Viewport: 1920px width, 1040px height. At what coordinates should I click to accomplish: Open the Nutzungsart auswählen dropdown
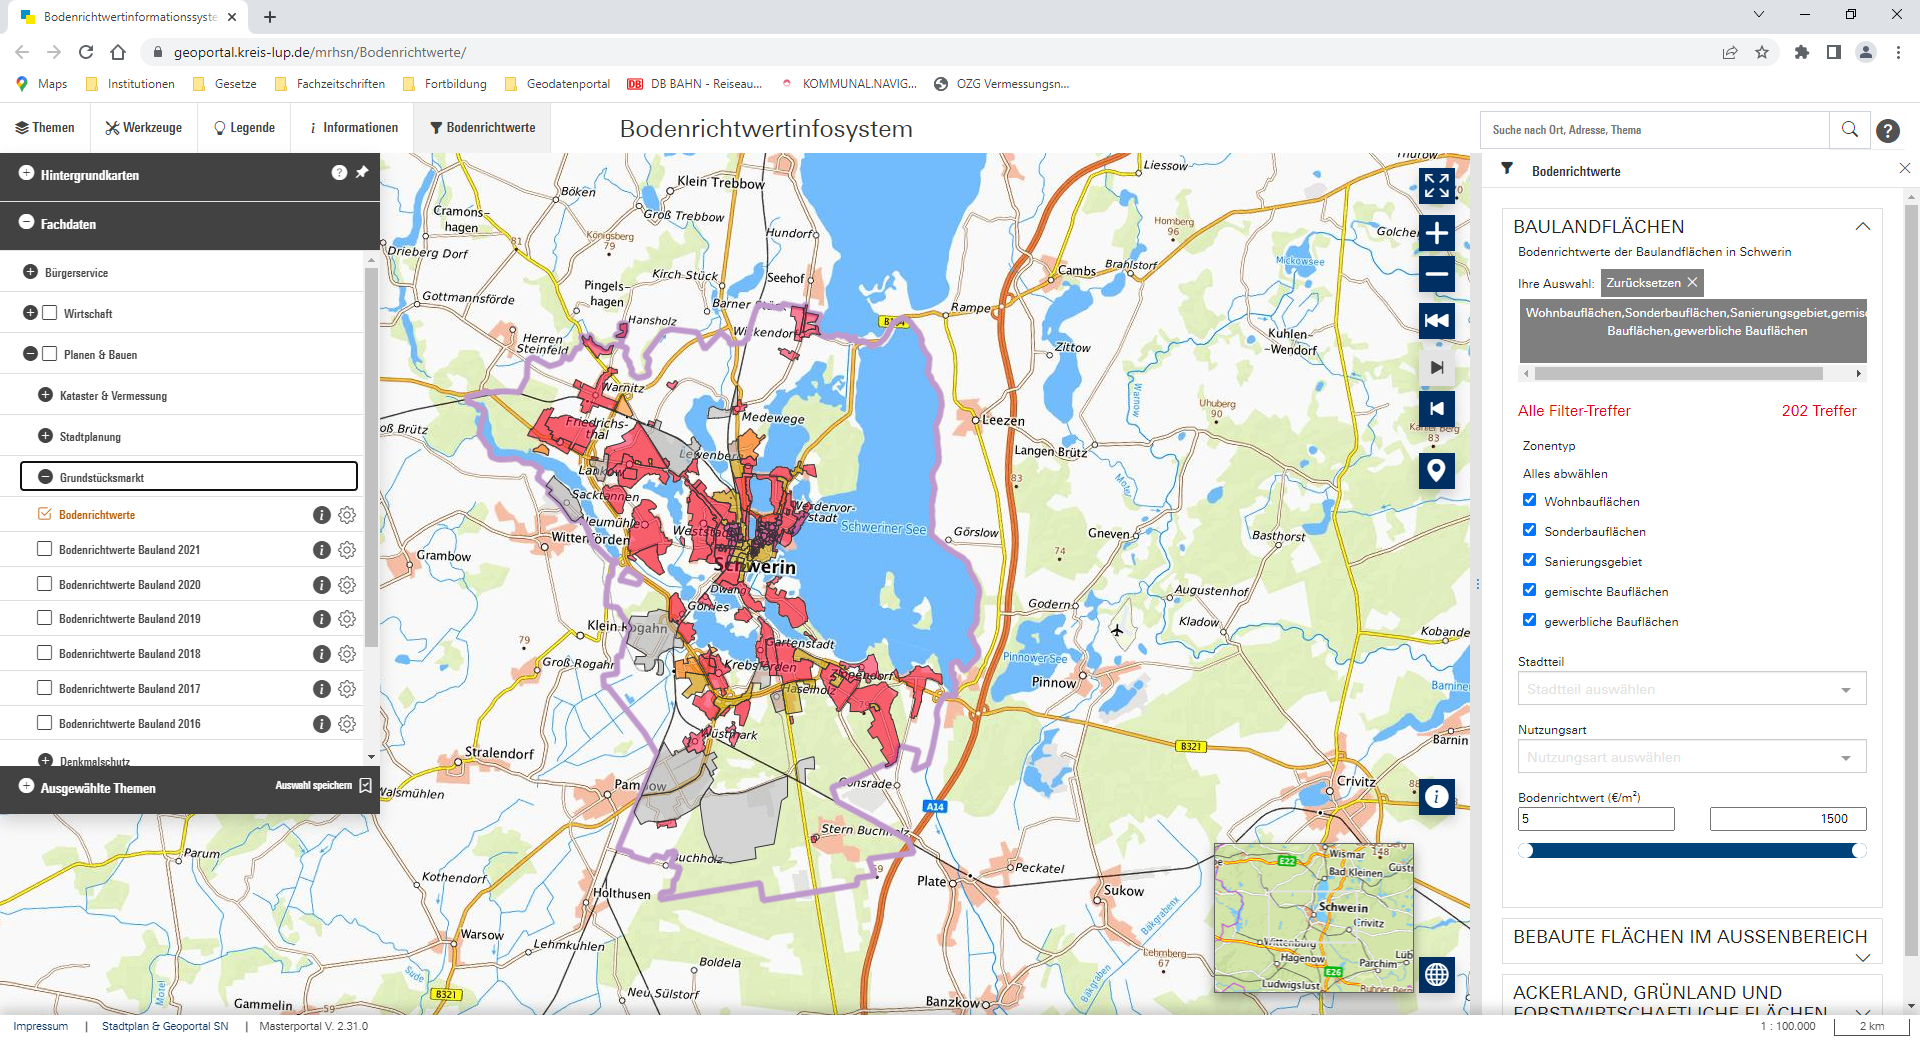(x=1692, y=757)
